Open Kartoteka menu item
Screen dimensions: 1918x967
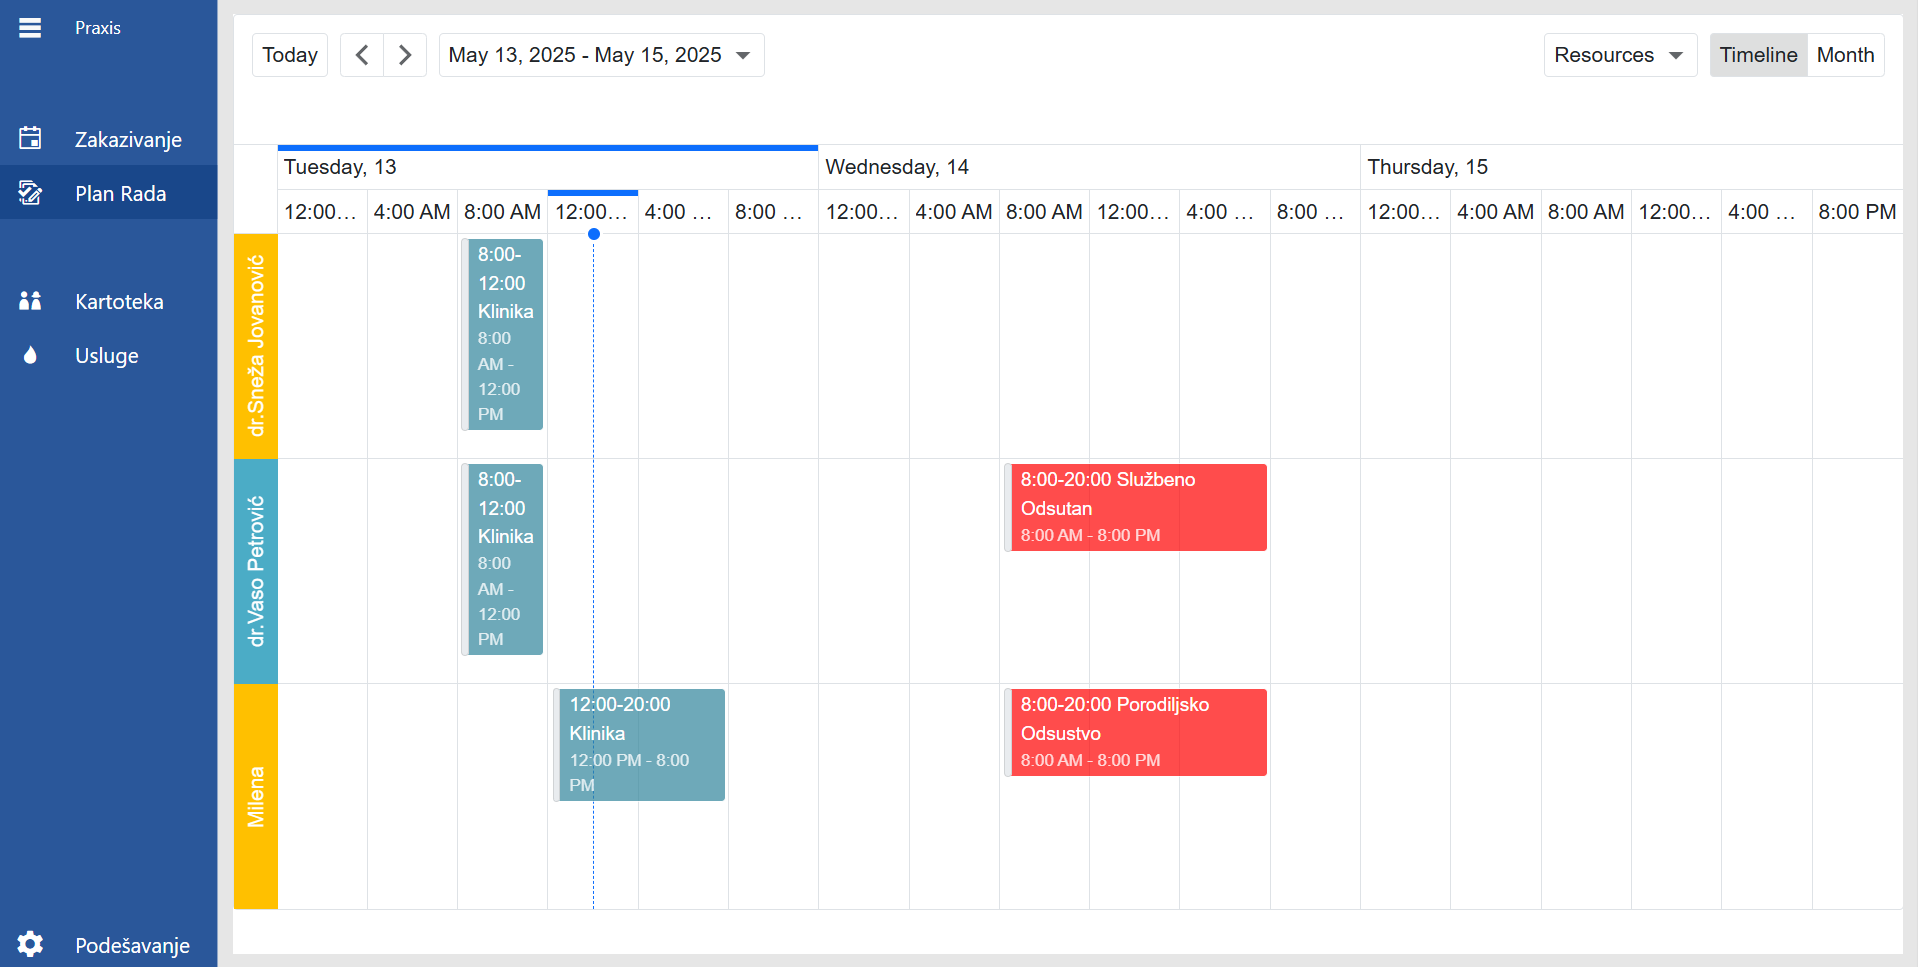pos(119,301)
